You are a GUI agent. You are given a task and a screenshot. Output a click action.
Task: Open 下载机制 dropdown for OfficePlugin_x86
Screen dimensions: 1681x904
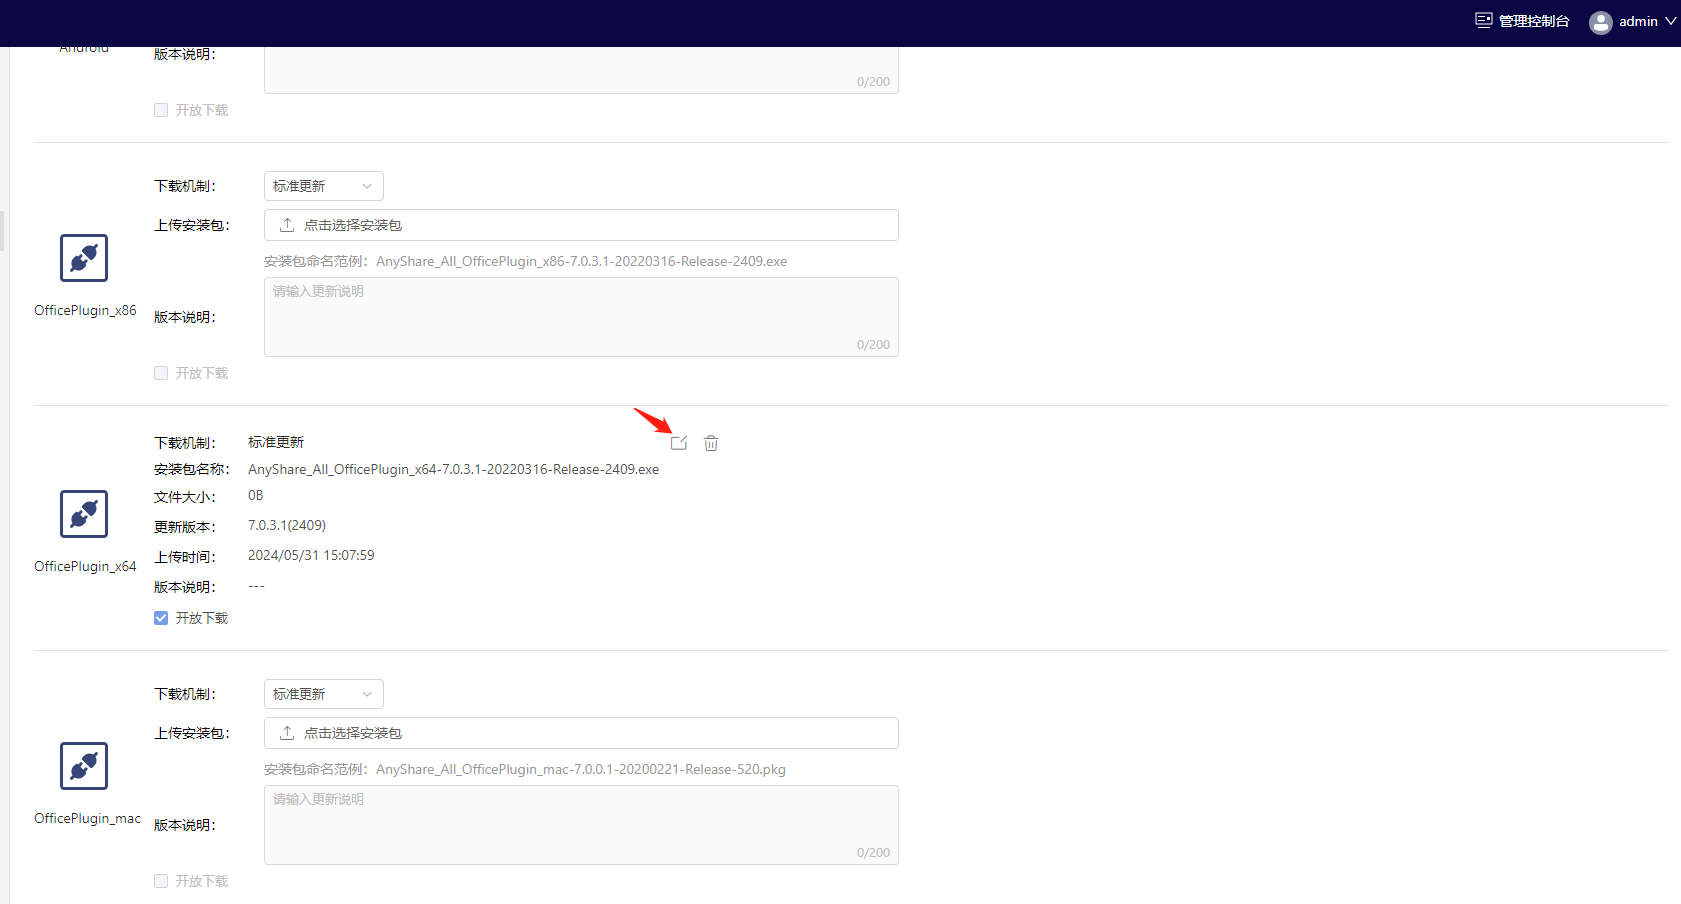[323, 186]
